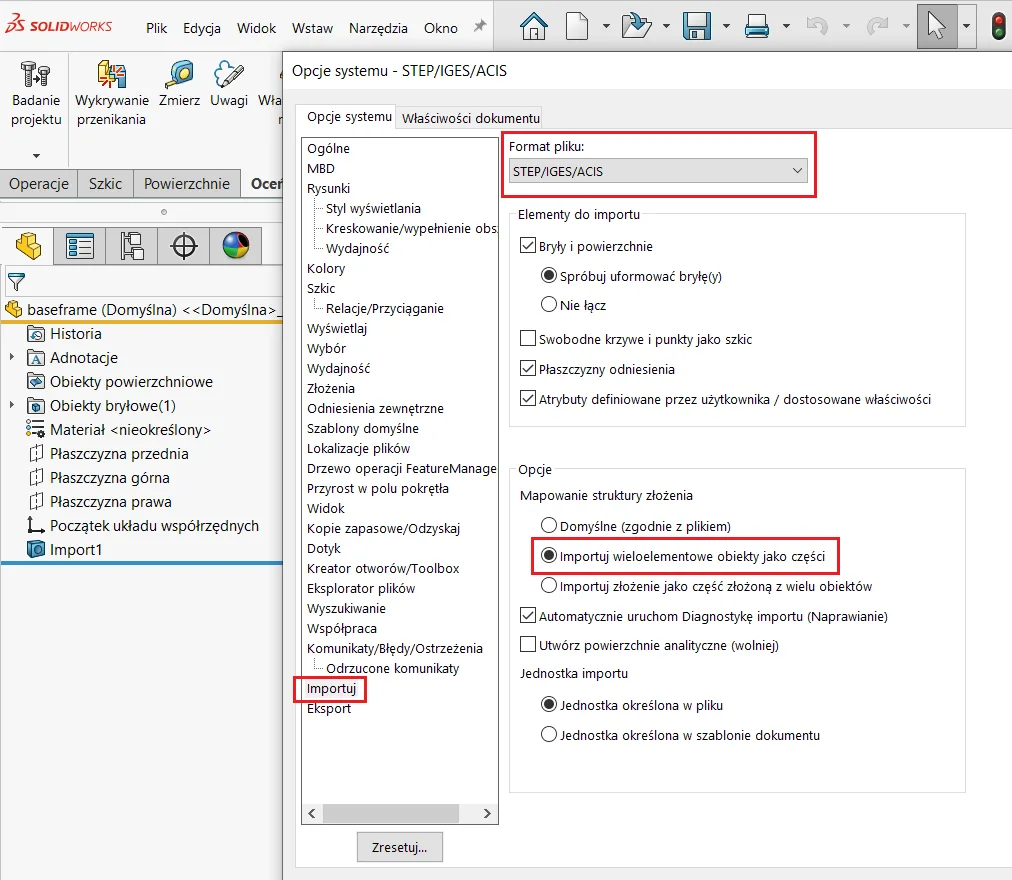Click the Zresetuj... button

(x=400, y=847)
